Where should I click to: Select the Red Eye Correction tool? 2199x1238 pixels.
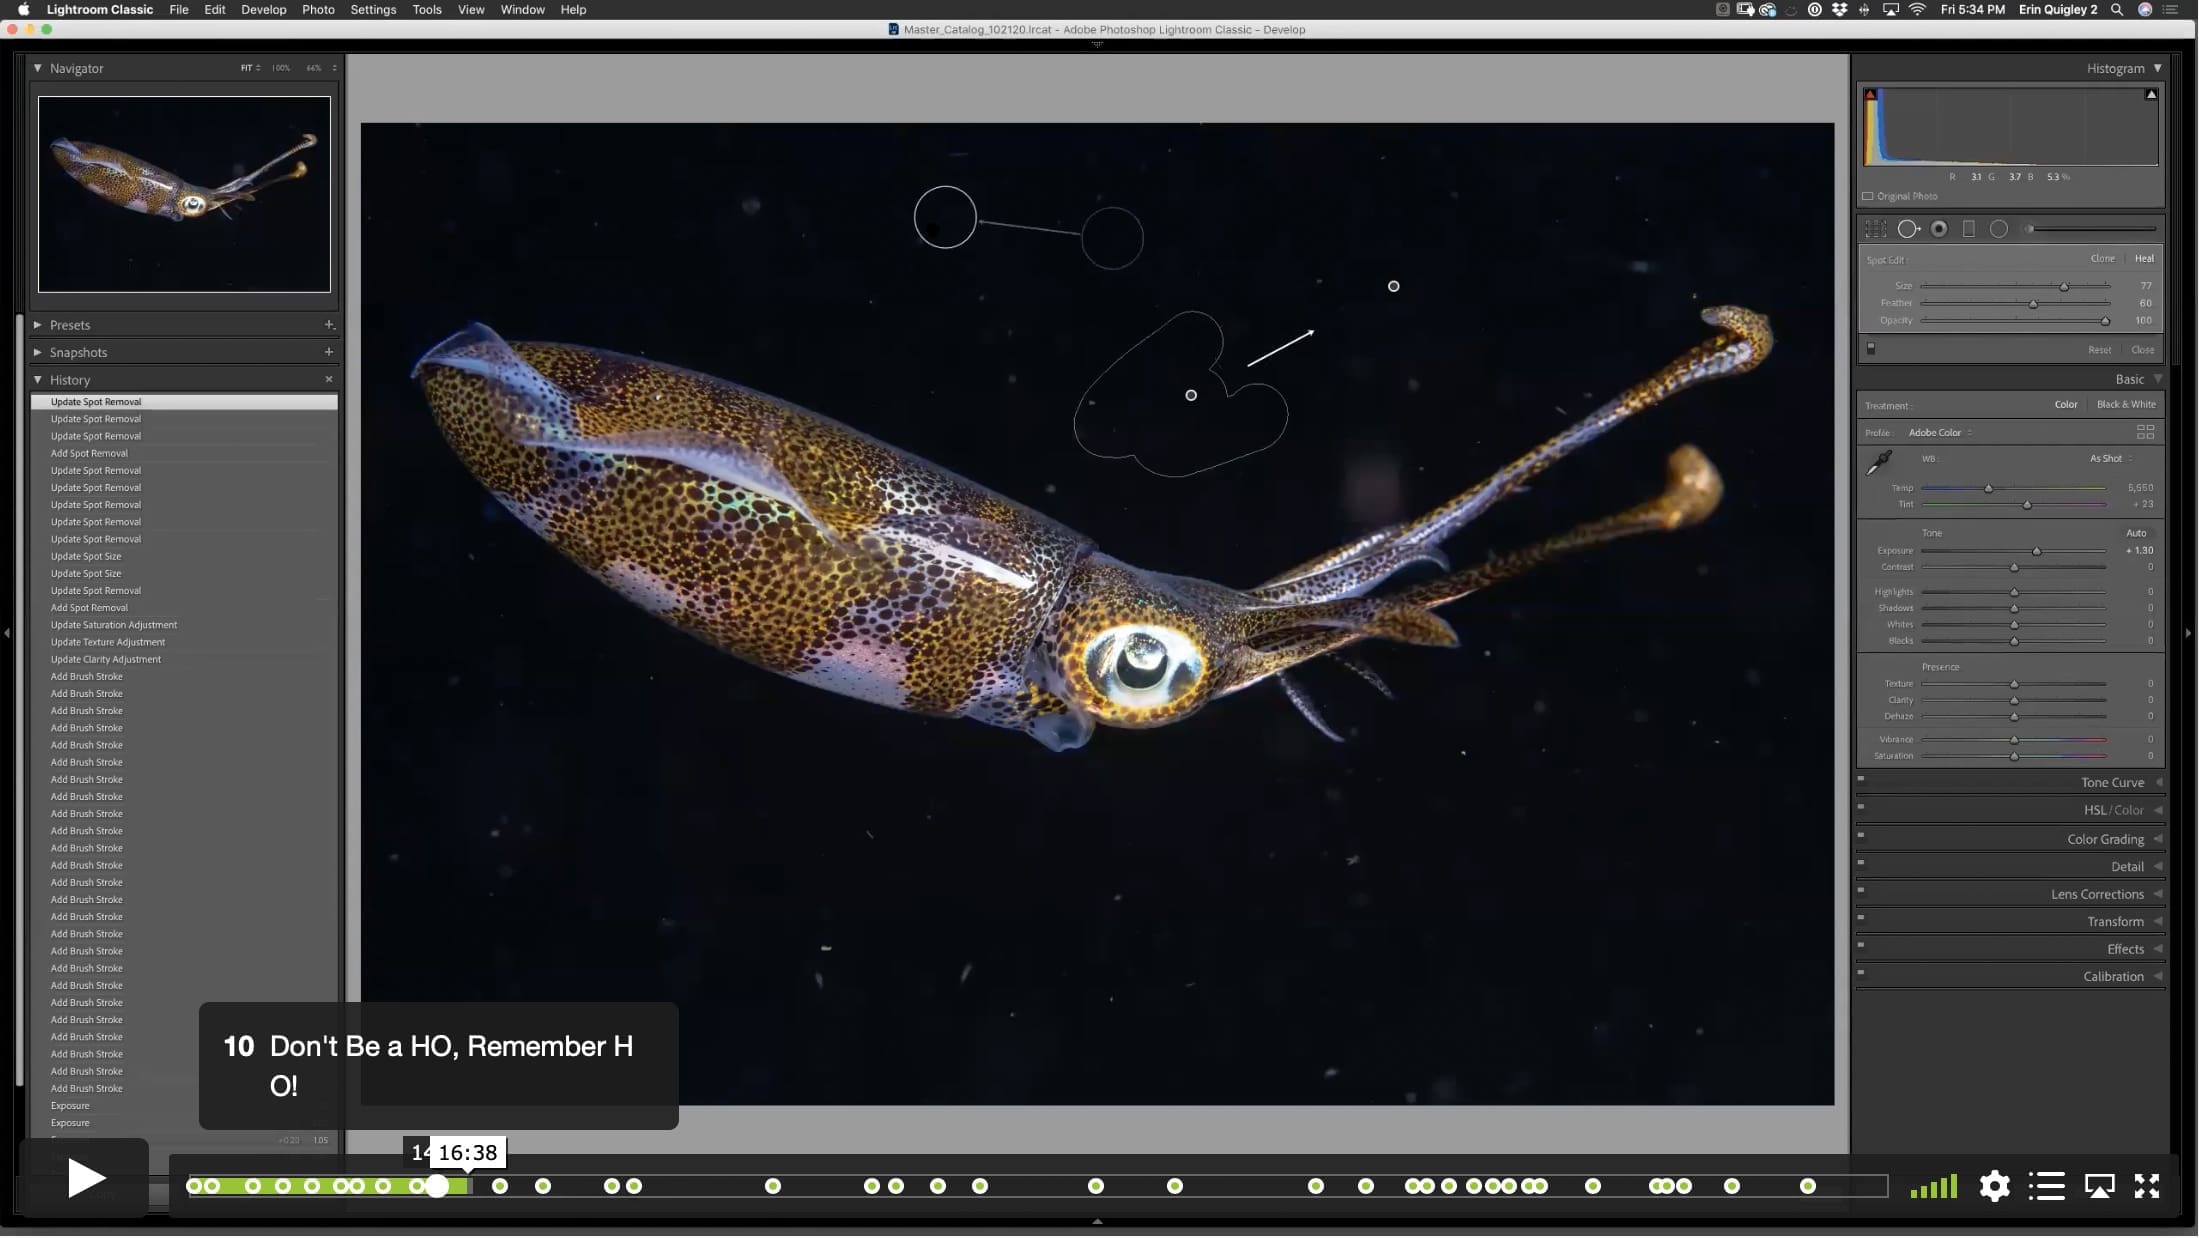(x=1939, y=229)
